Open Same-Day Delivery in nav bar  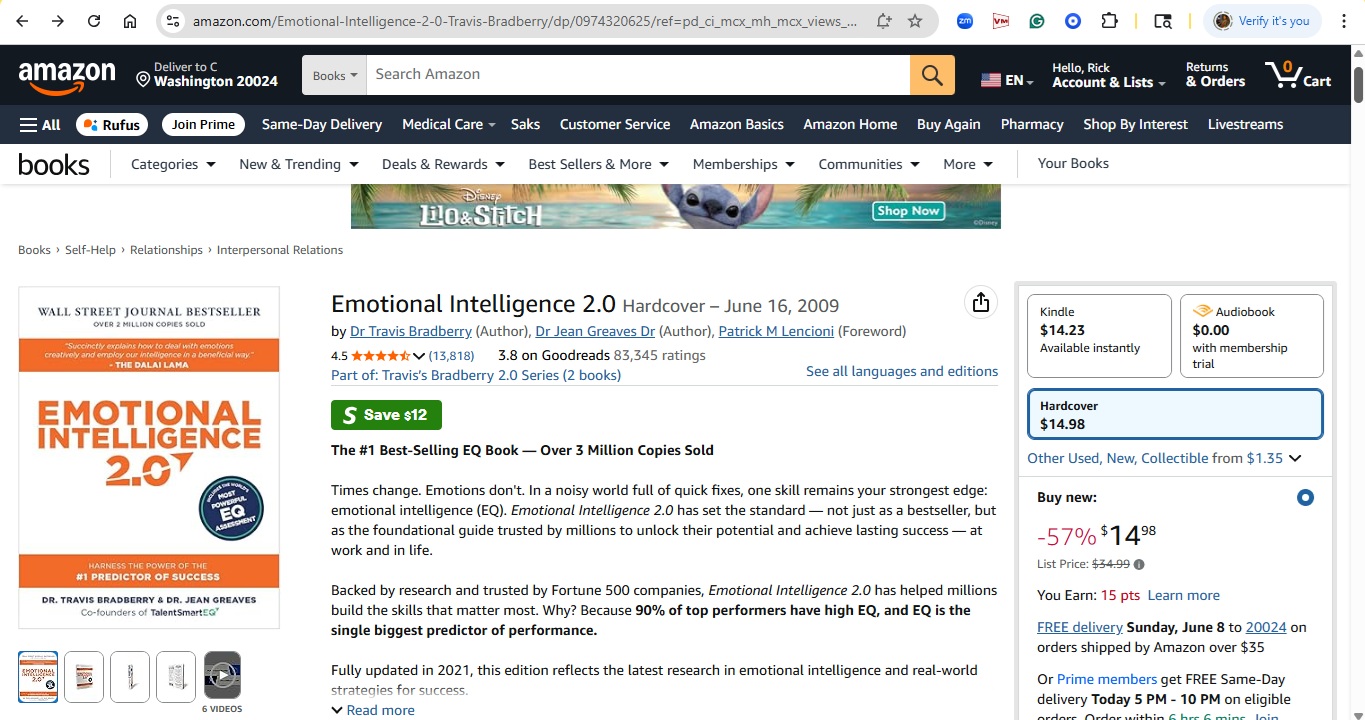tap(322, 125)
